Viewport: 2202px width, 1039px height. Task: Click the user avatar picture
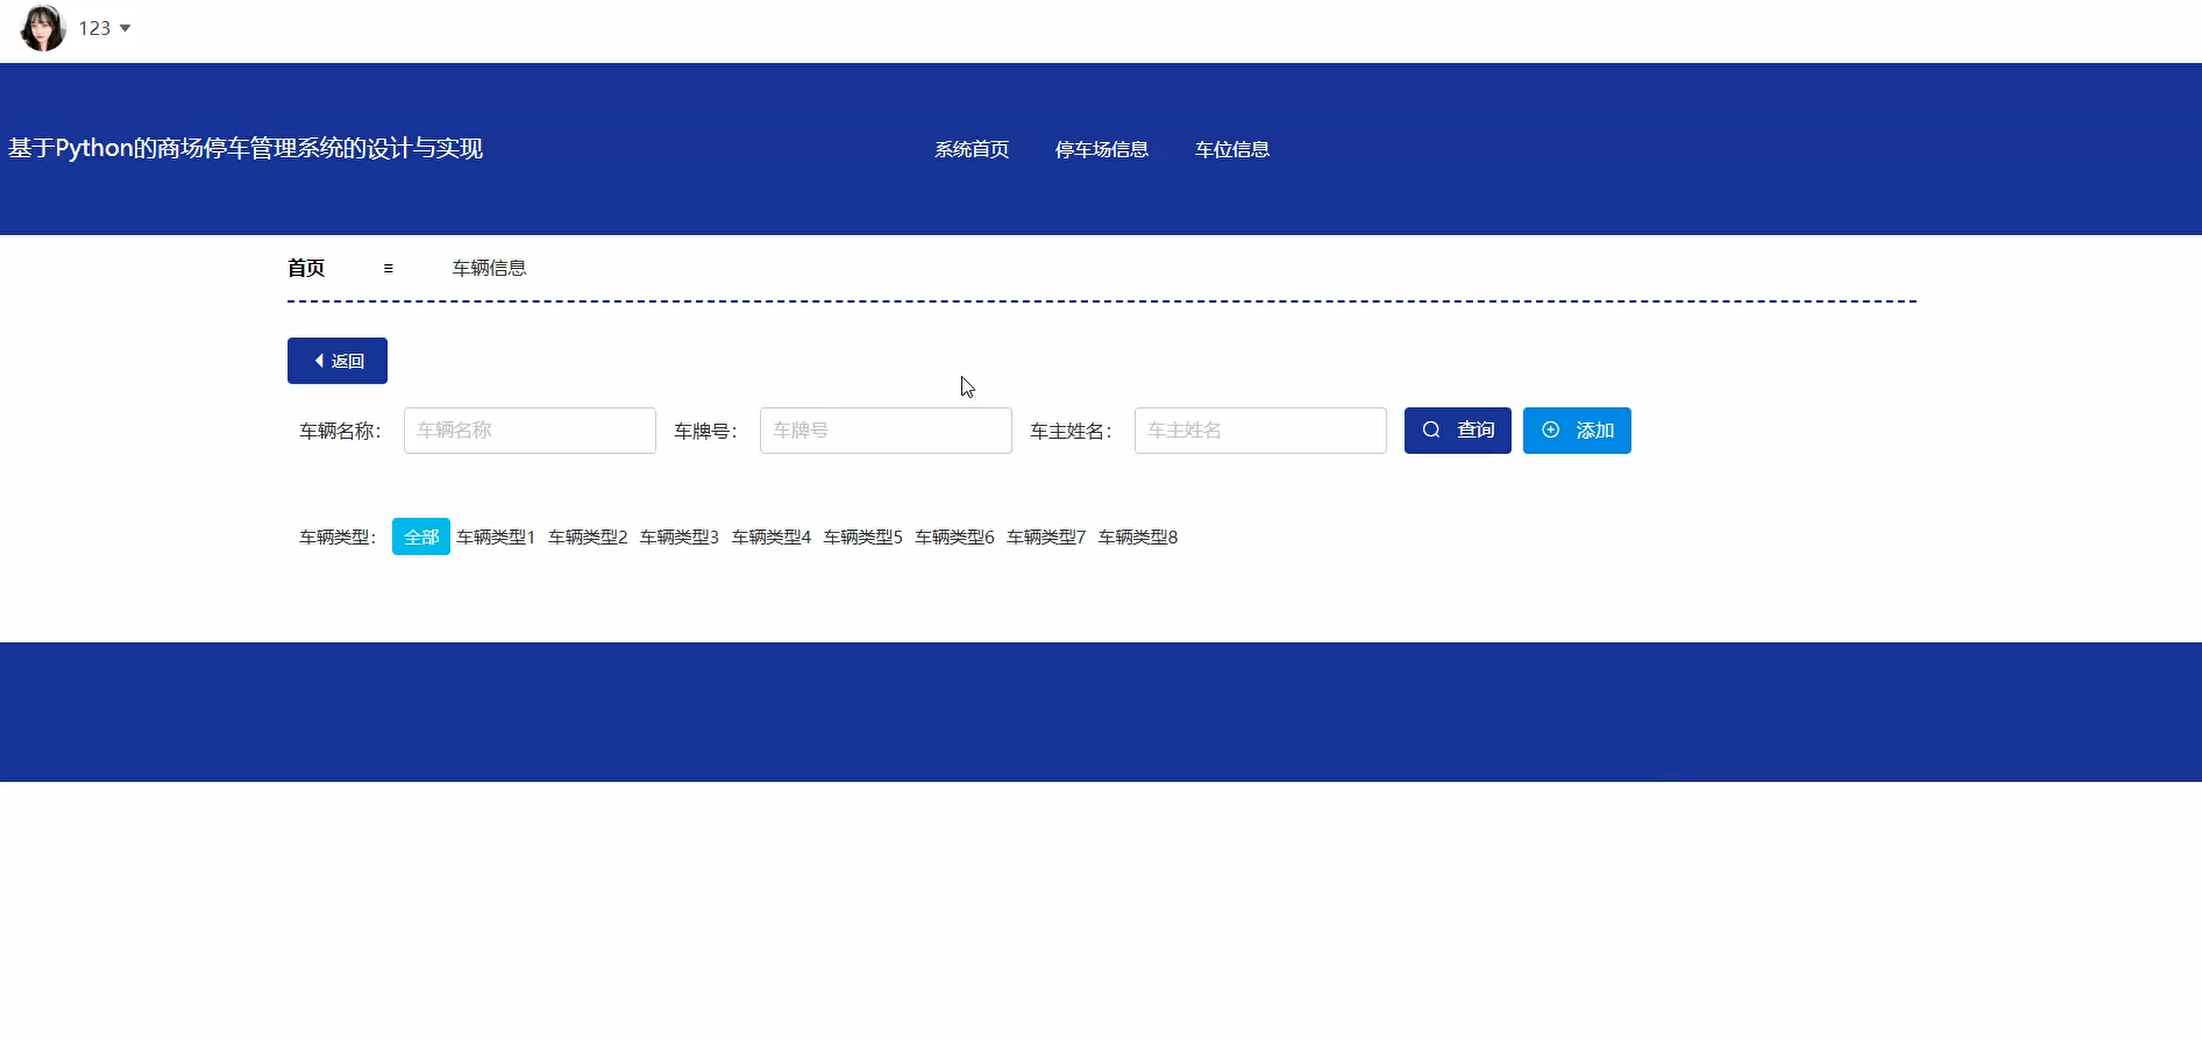tap(43, 28)
